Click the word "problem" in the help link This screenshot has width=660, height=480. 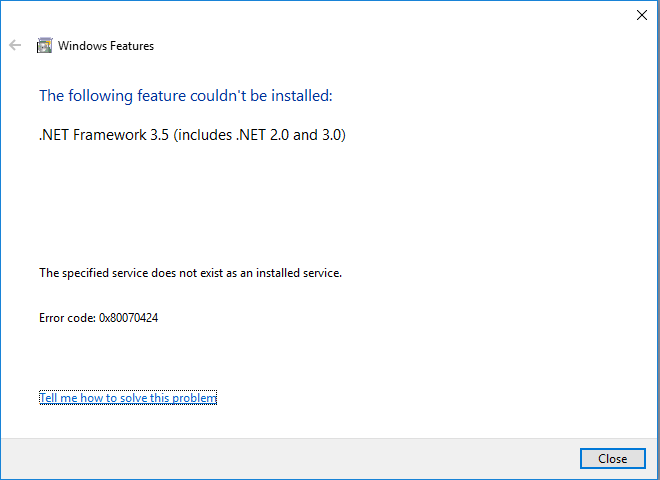(x=195, y=398)
